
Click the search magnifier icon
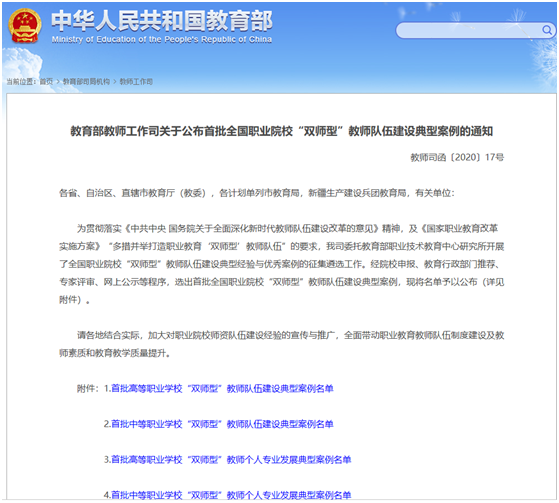point(547,30)
